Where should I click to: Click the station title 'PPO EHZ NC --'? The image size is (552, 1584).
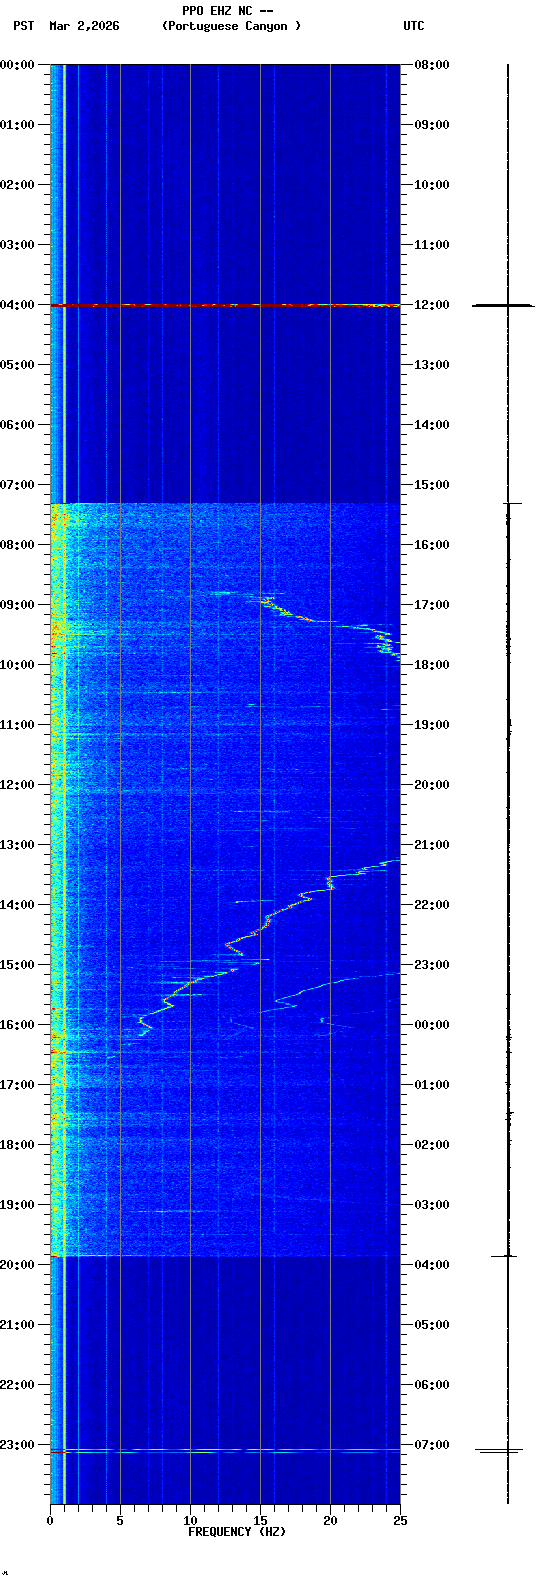tap(228, 11)
